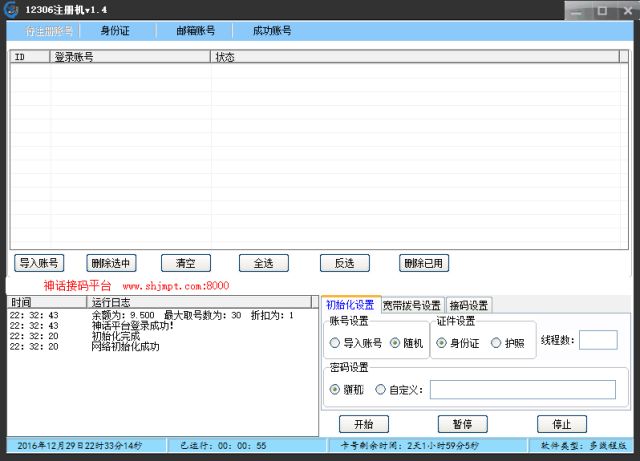Open the 接码设置 tab
This screenshot has height=461, width=640.
(469, 305)
